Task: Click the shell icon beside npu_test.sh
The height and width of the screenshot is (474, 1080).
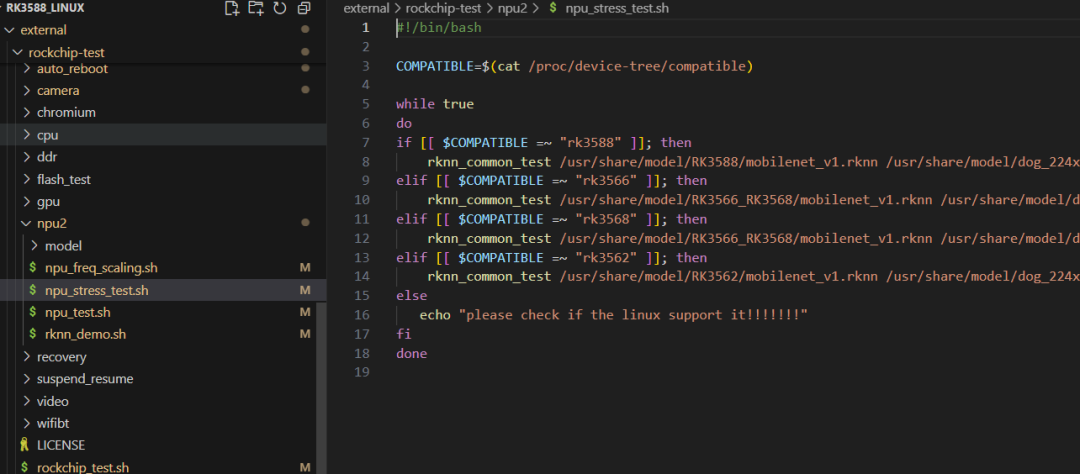Action: pyautogui.click(x=32, y=313)
